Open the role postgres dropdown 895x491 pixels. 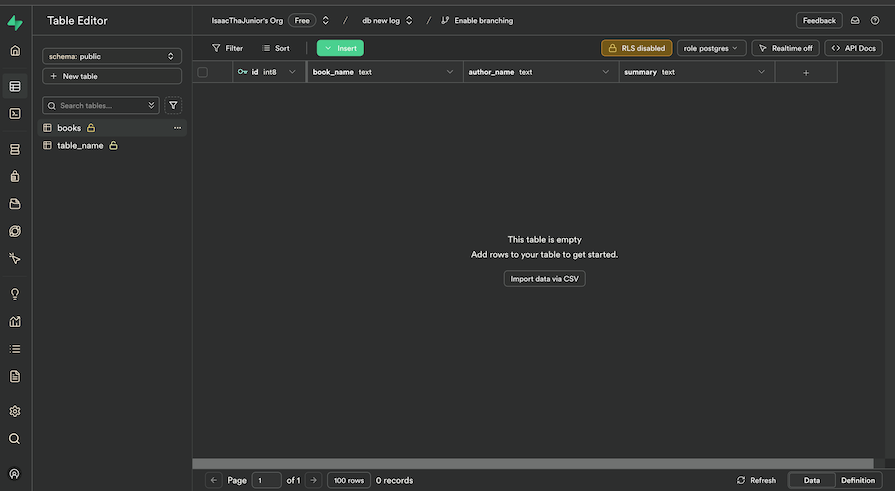click(x=711, y=48)
